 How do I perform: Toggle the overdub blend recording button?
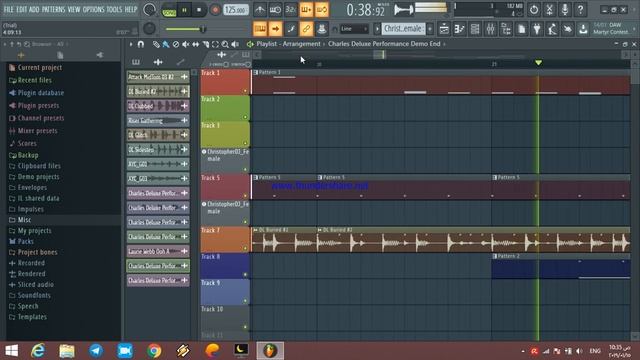pos(306,10)
